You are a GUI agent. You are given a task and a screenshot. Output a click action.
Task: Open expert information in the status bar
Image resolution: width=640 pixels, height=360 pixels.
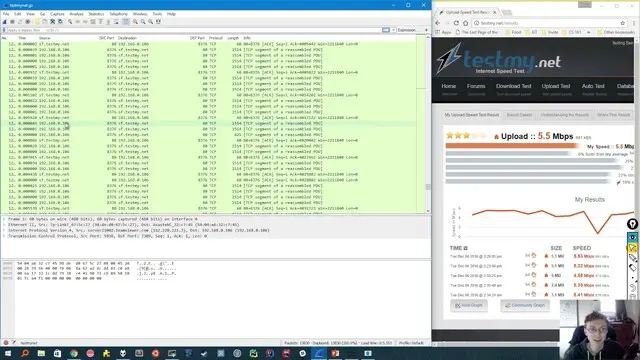click(6, 343)
